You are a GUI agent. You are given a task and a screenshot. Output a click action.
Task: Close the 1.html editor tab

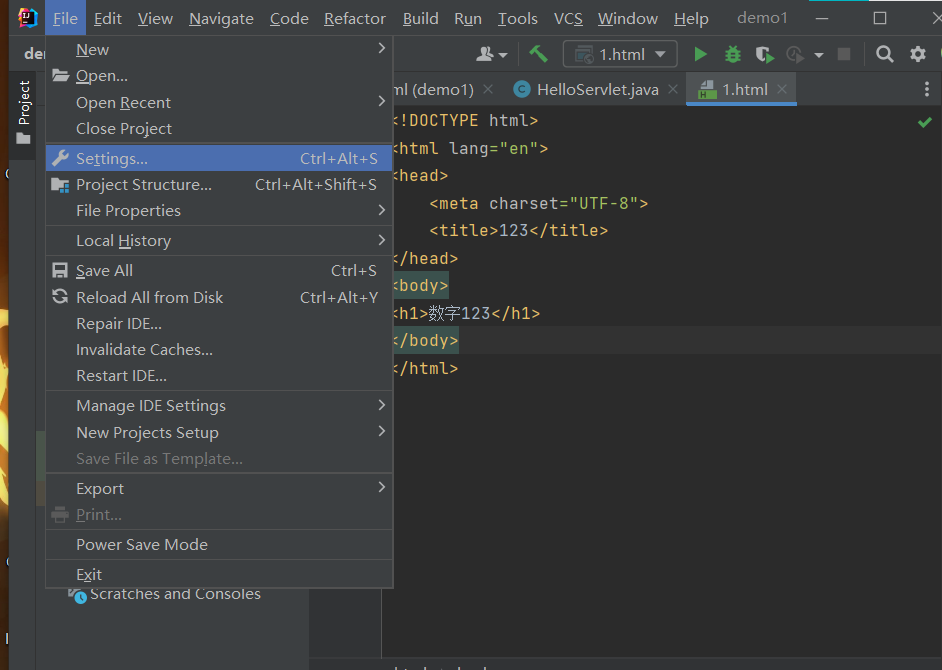click(x=782, y=89)
